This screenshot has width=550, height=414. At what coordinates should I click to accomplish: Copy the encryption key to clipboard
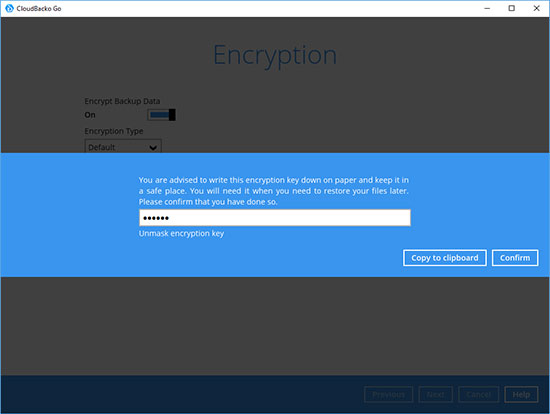(444, 258)
